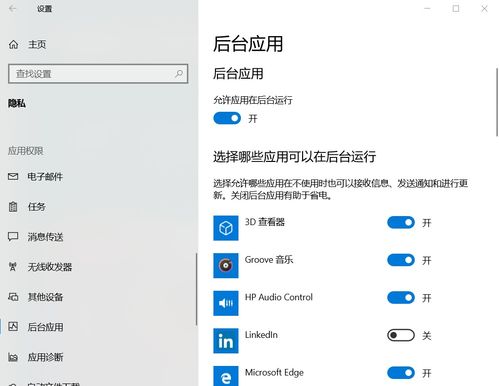Image resolution: width=499 pixels, height=386 pixels.
Task: Click the 隐私 category heading
Action: click(17, 103)
